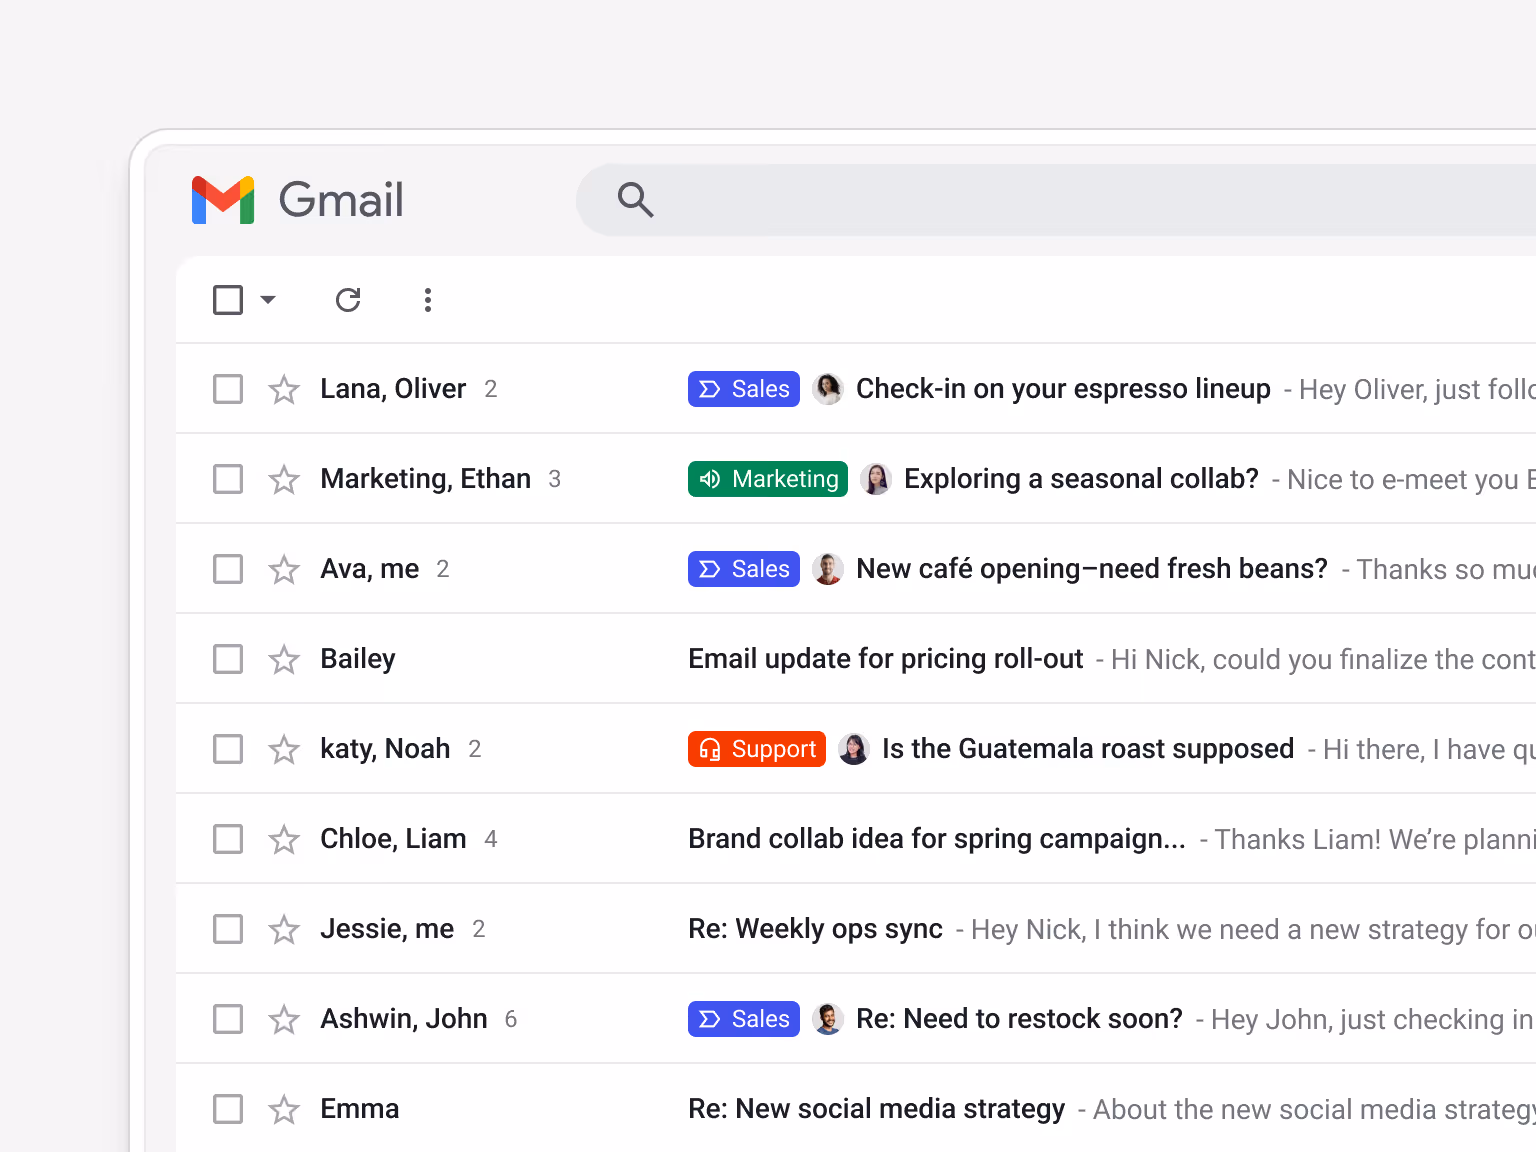Click sender name katy, Noah
The width and height of the screenshot is (1536, 1152).
coord(385,749)
